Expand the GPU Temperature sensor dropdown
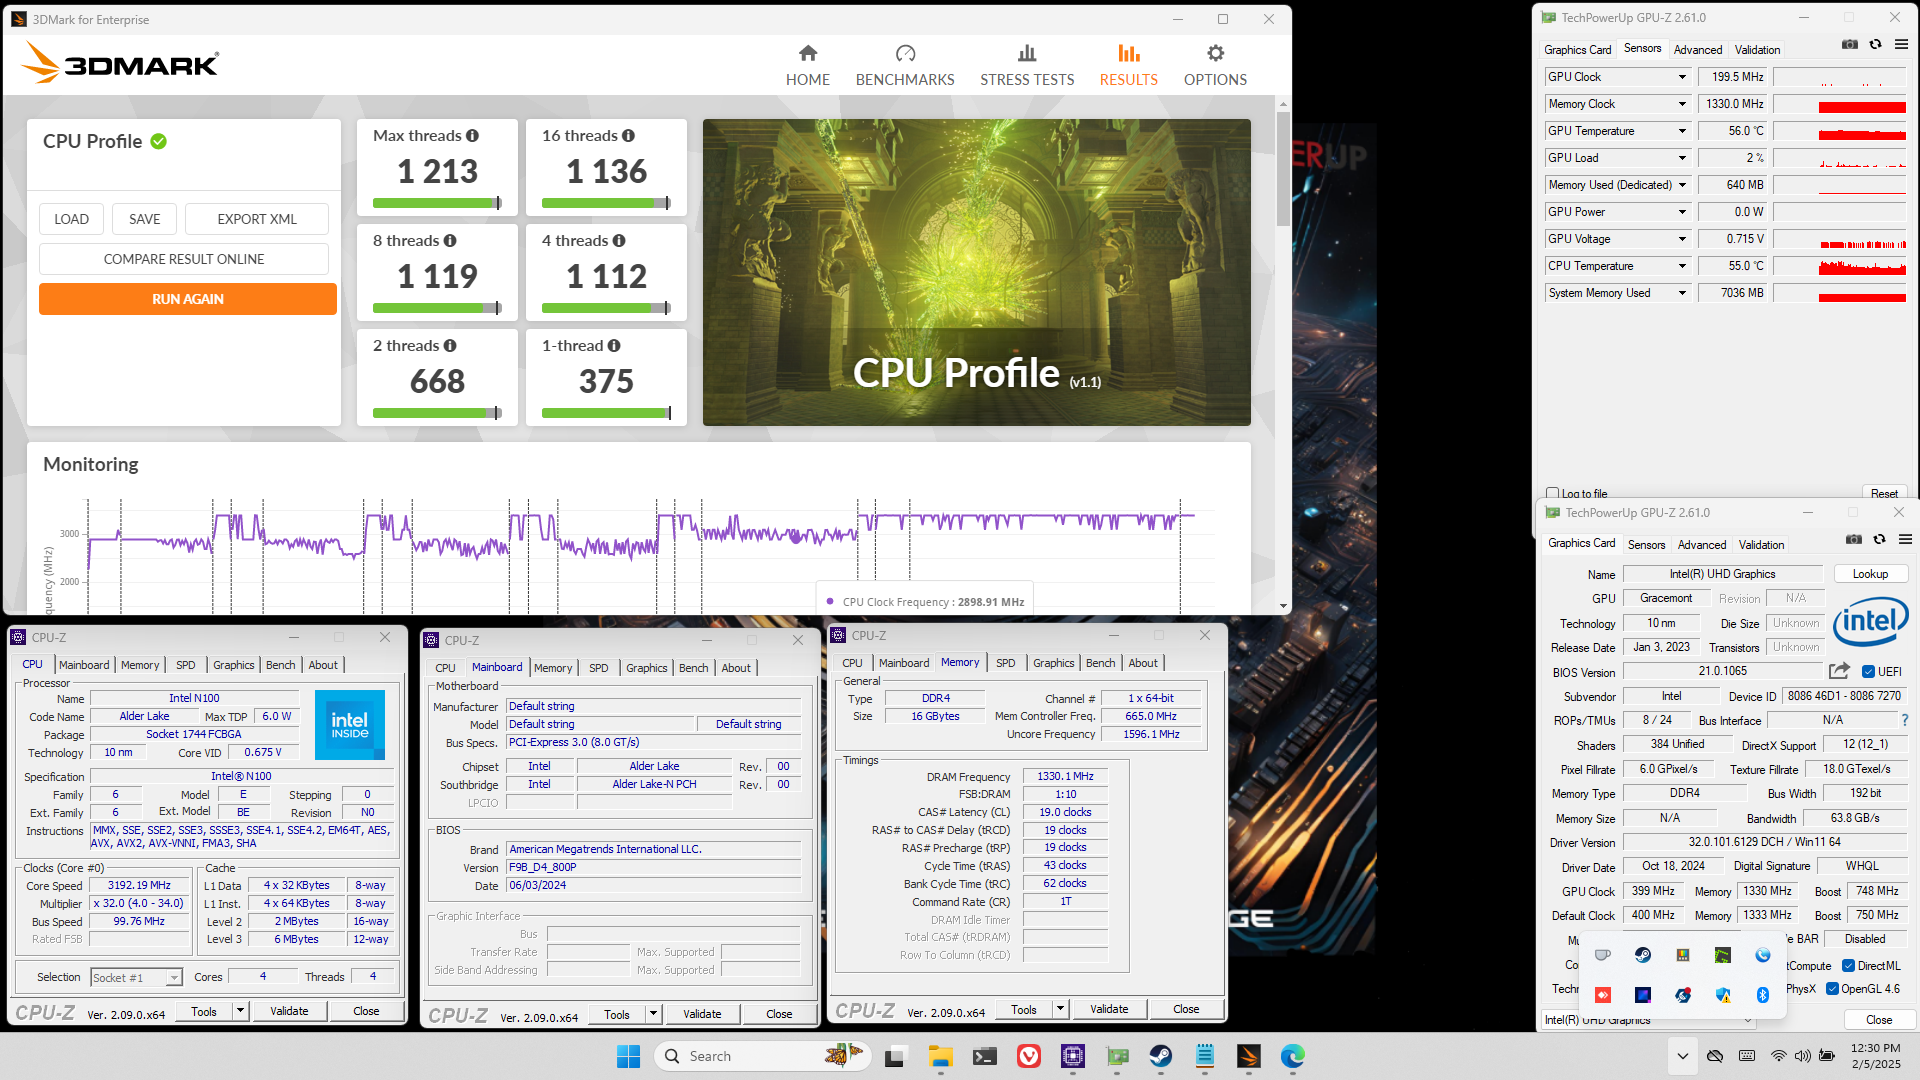This screenshot has height=1080, width=1920. pos(1682,131)
